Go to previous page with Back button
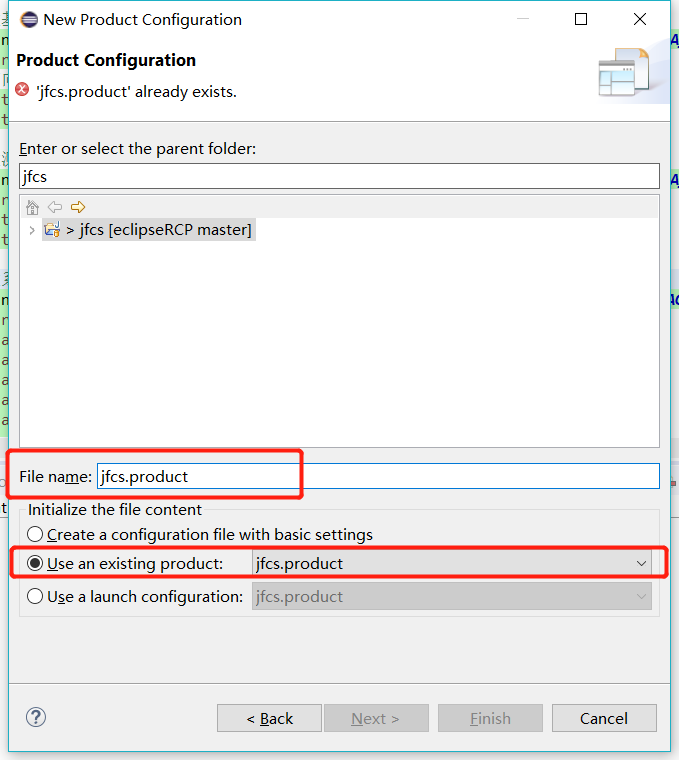 pos(269,718)
